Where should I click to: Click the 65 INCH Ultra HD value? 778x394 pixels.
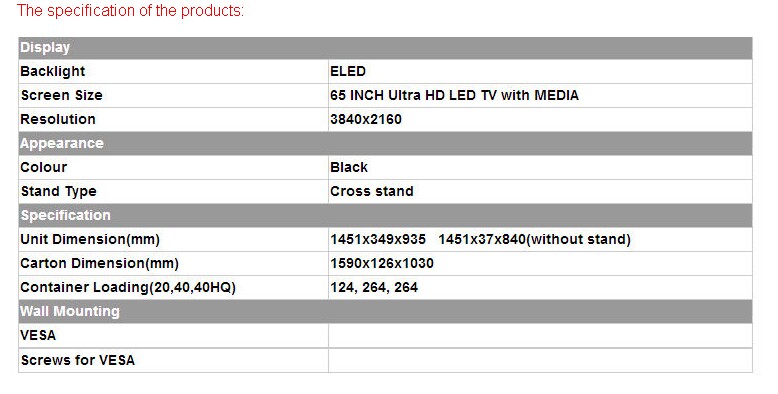click(x=454, y=95)
